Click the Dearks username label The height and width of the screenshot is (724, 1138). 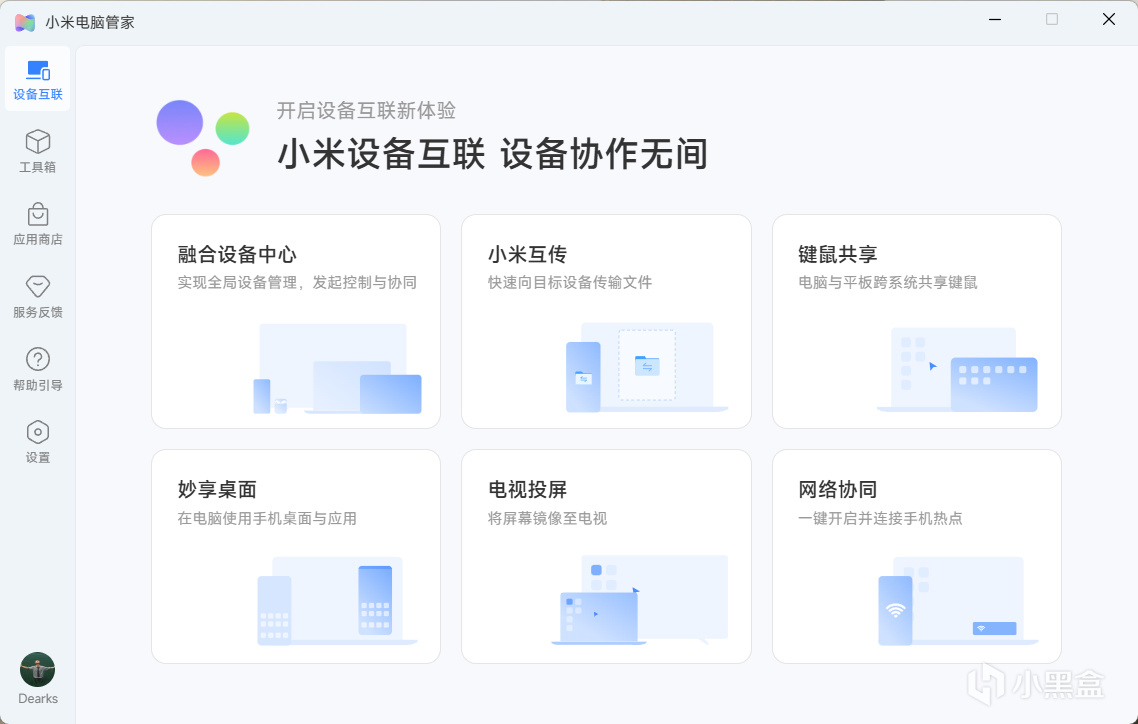(38, 699)
